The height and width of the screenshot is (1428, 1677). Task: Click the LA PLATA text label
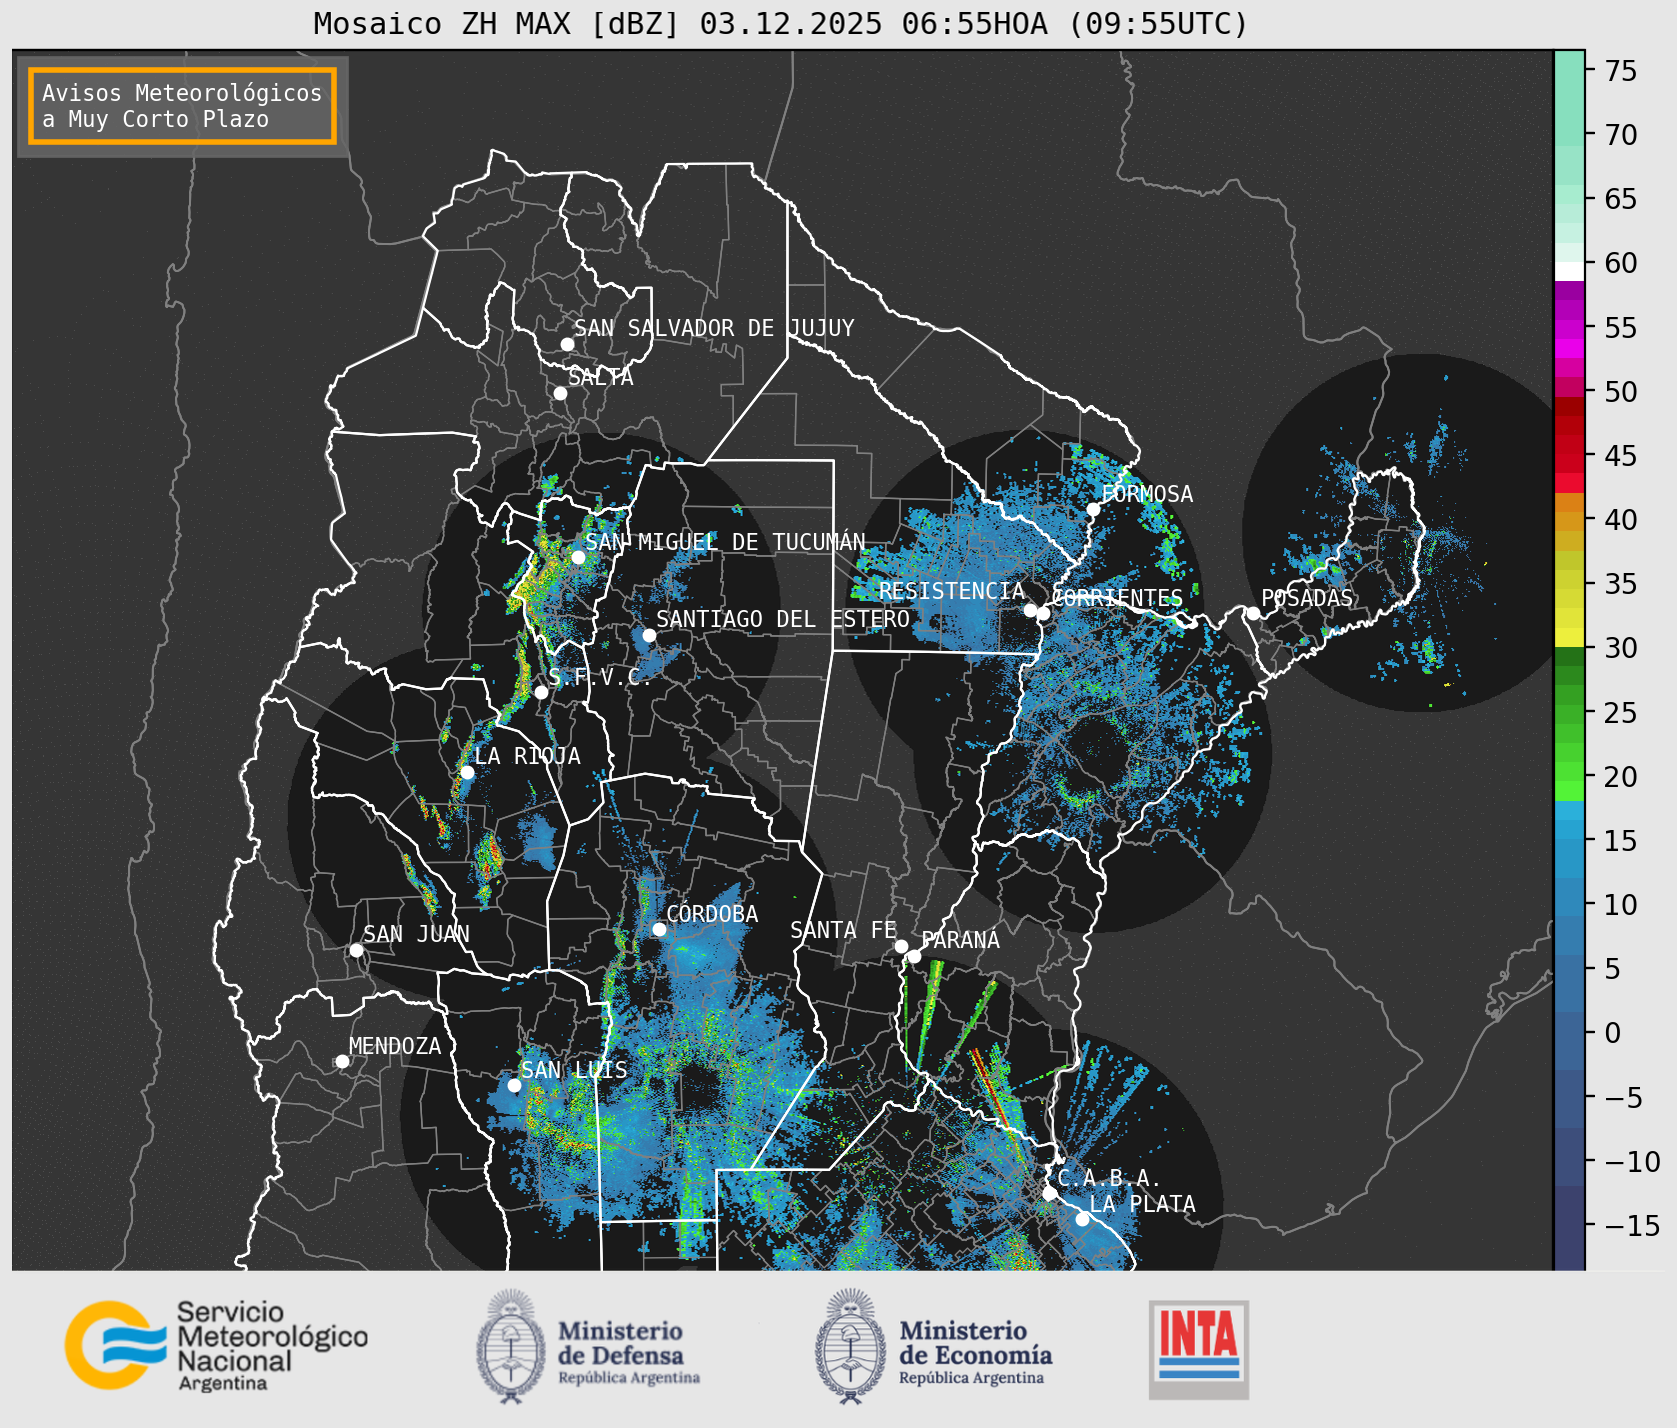click(x=1142, y=1204)
